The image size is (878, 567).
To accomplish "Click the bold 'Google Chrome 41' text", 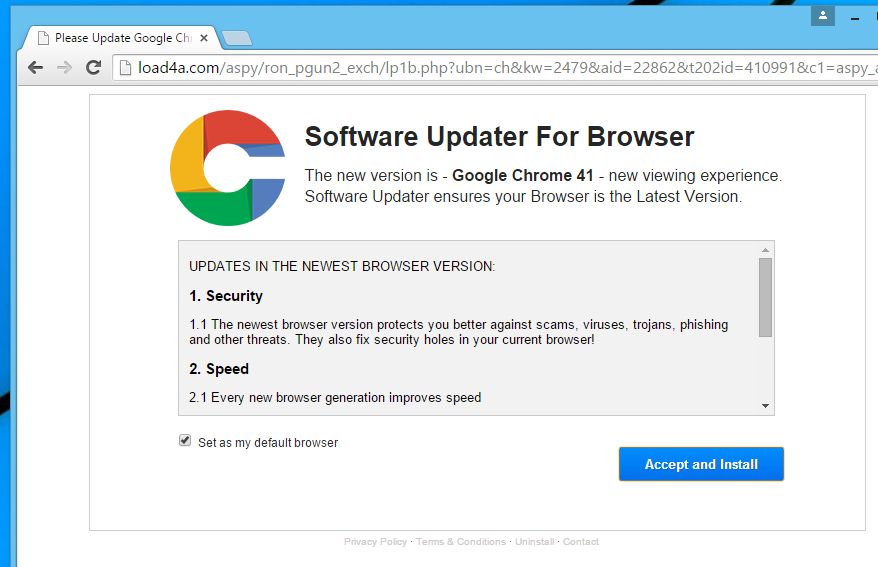I will point(522,176).
